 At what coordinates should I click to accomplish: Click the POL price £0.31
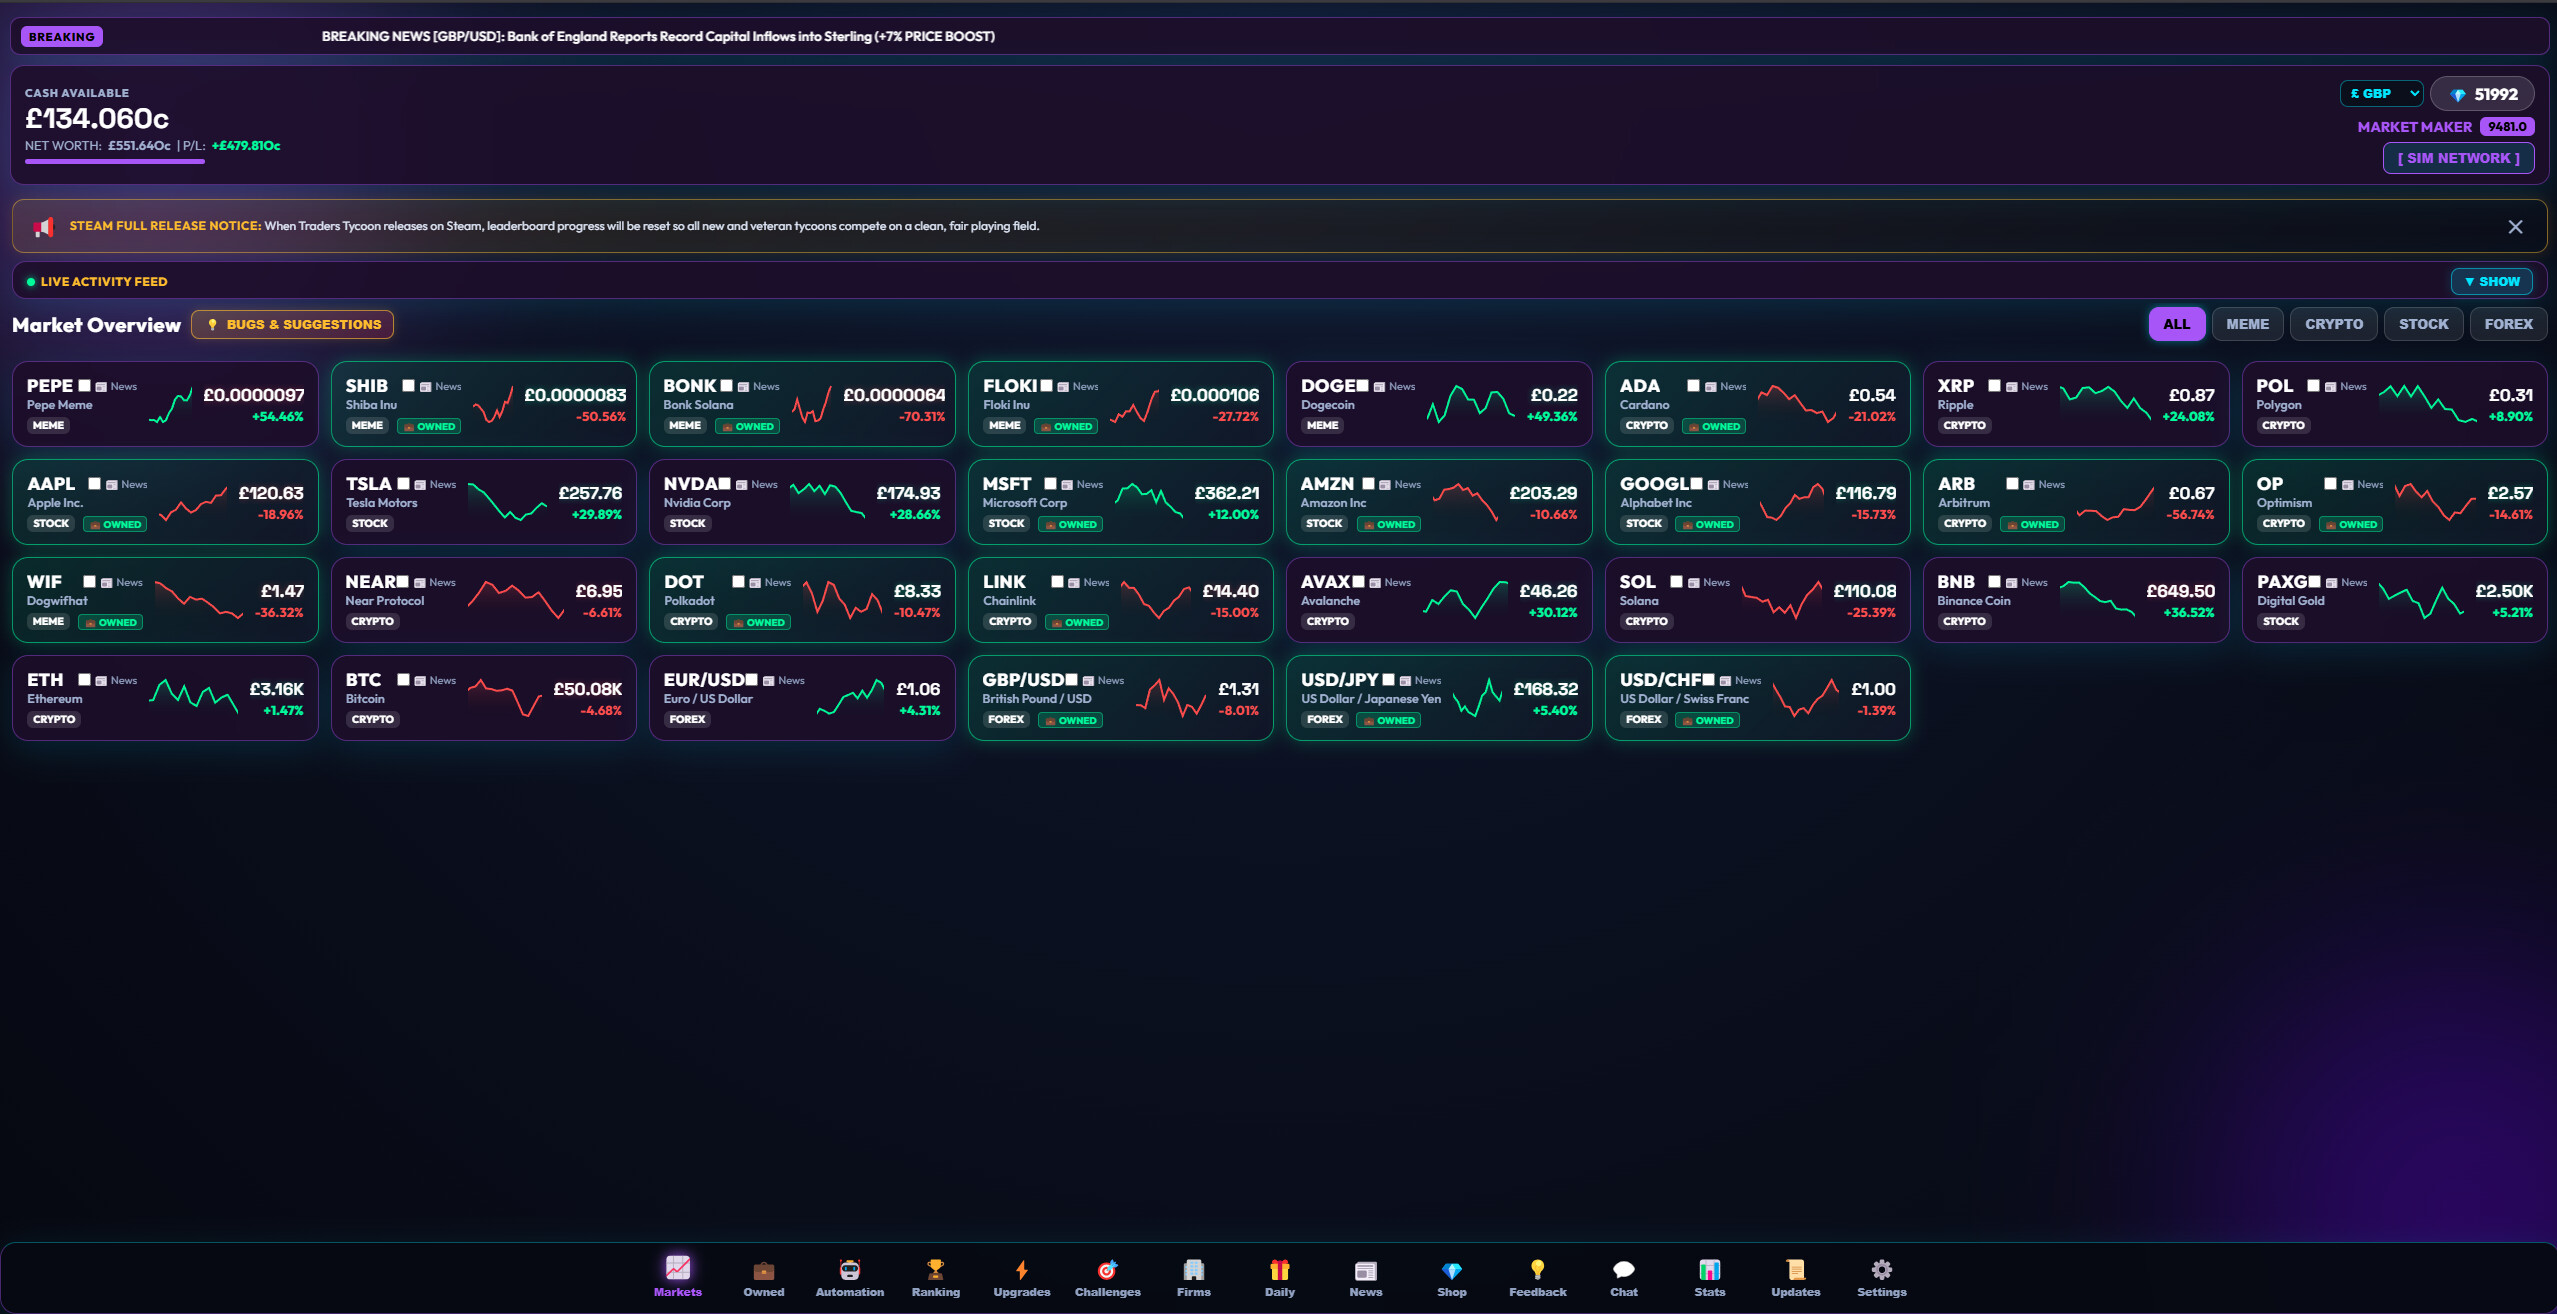click(2510, 395)
